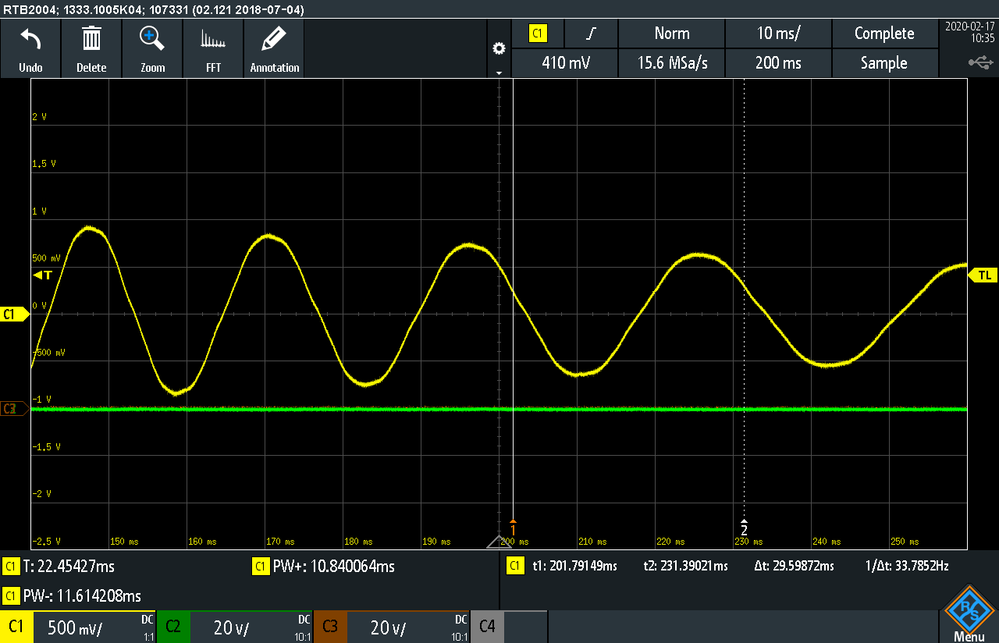The height and width of the screenshot is (643, 999).
Task: Toggle channel C4 button
Action: point(487,626)
